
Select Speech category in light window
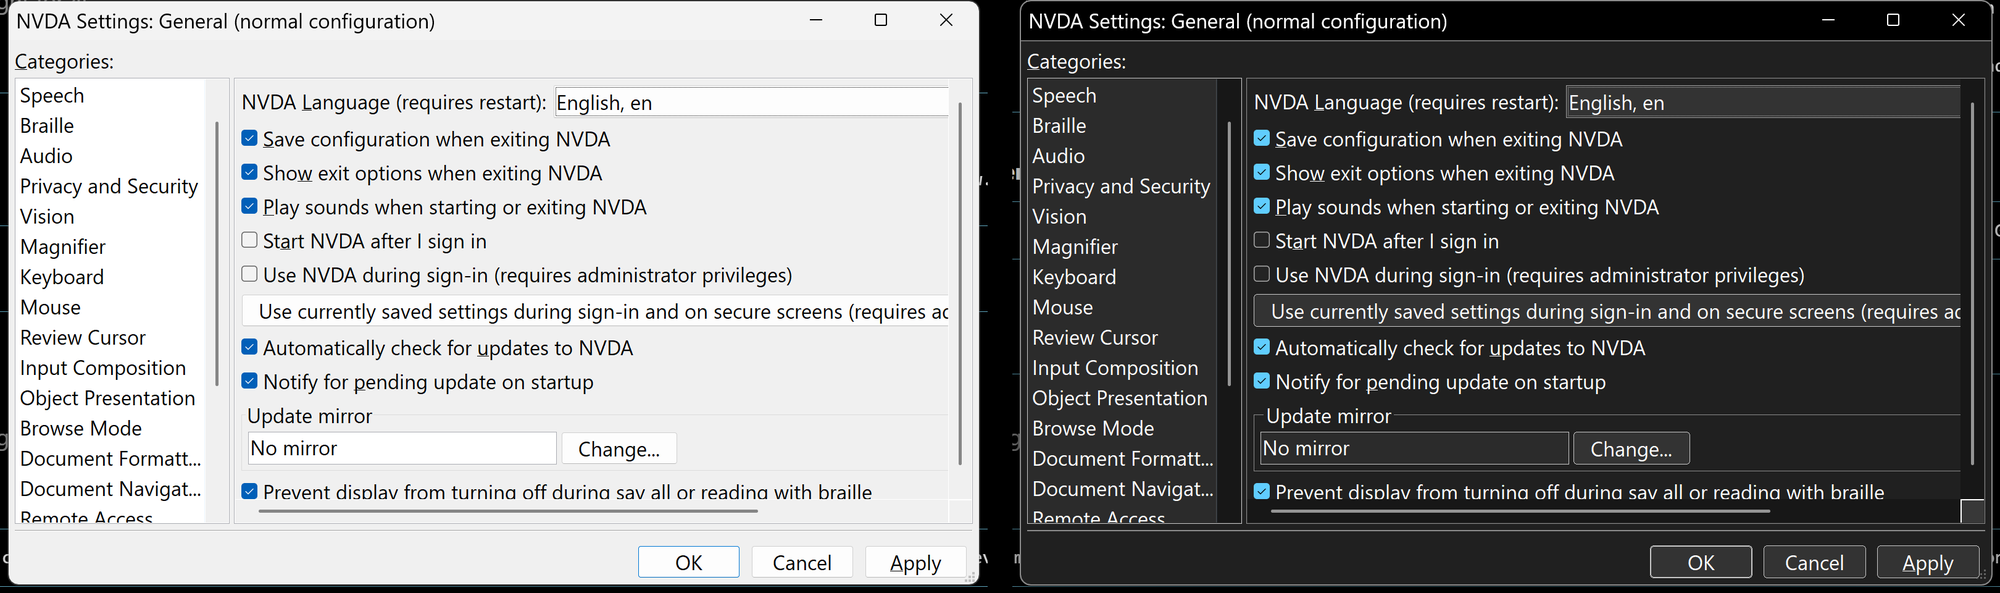[x=52, y=95]
